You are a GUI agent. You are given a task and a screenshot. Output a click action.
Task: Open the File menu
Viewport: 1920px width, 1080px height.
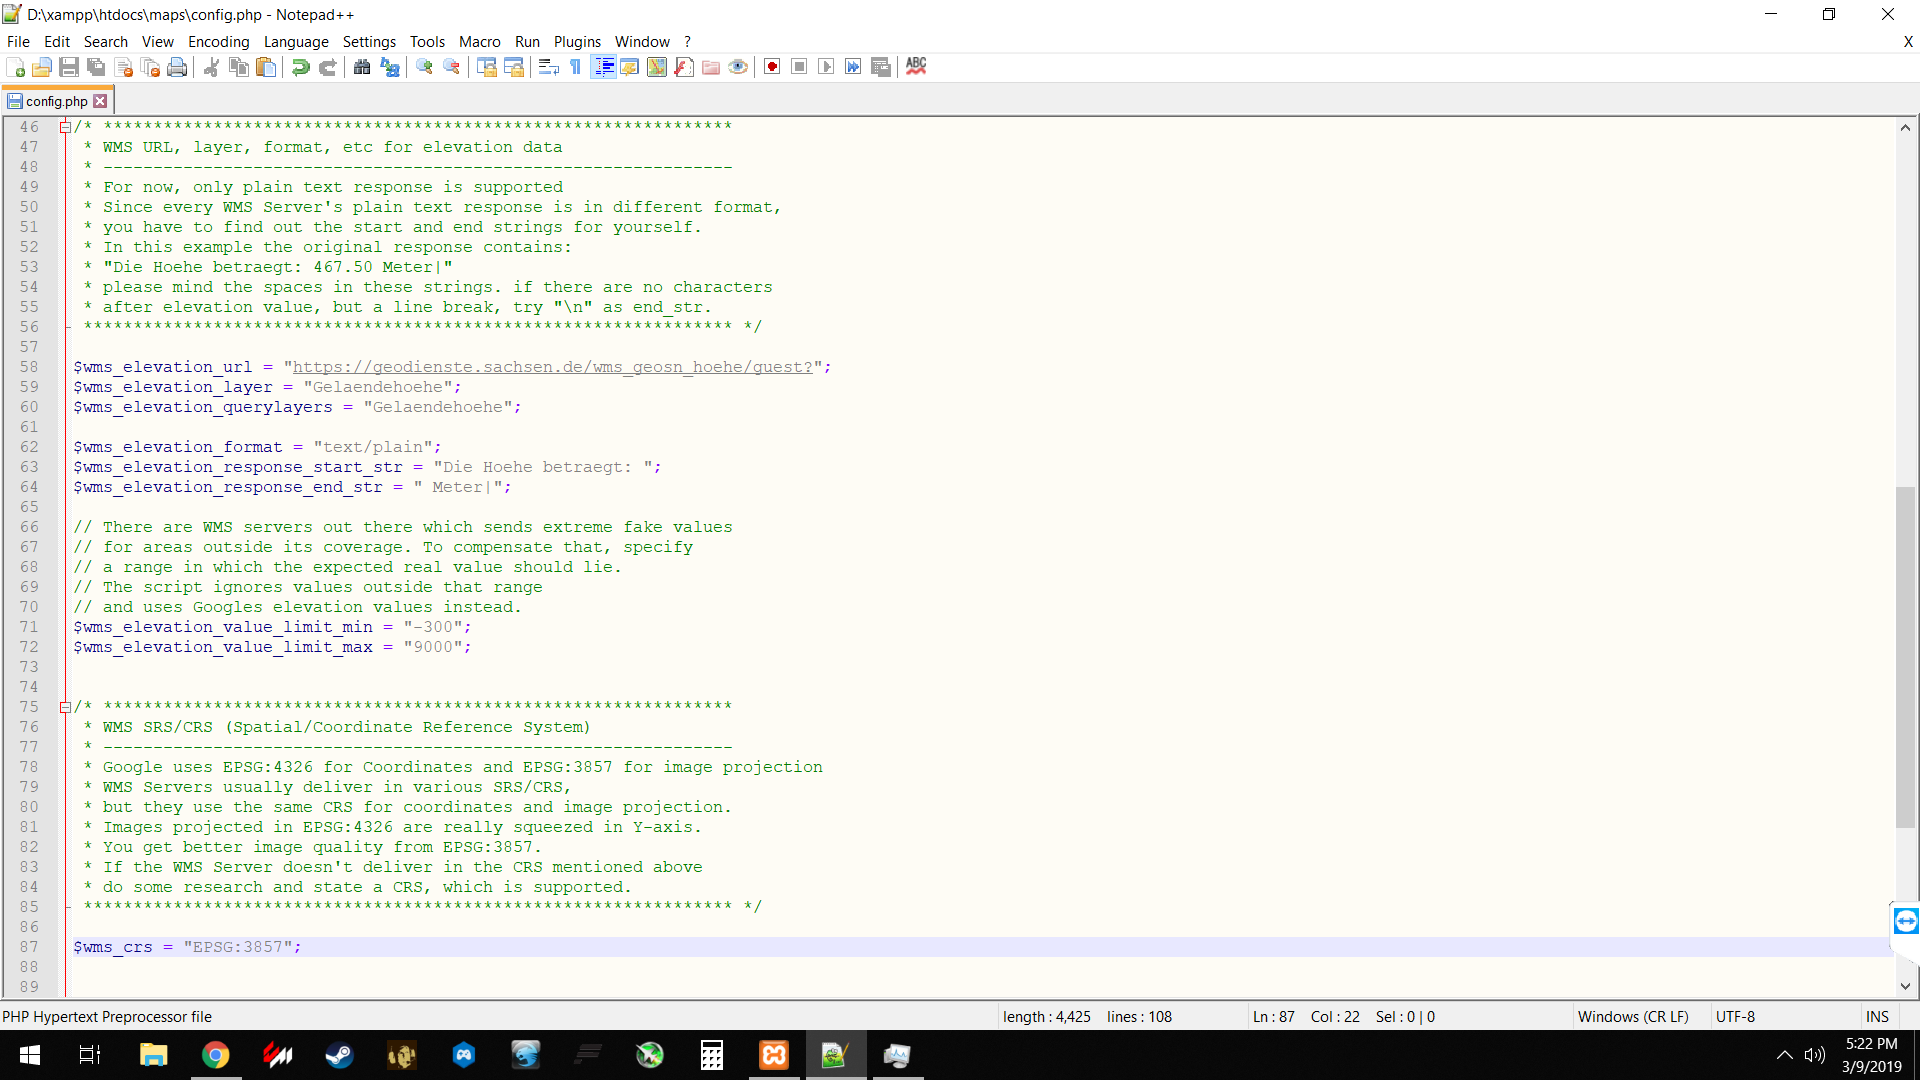click(x=18, y=42)
